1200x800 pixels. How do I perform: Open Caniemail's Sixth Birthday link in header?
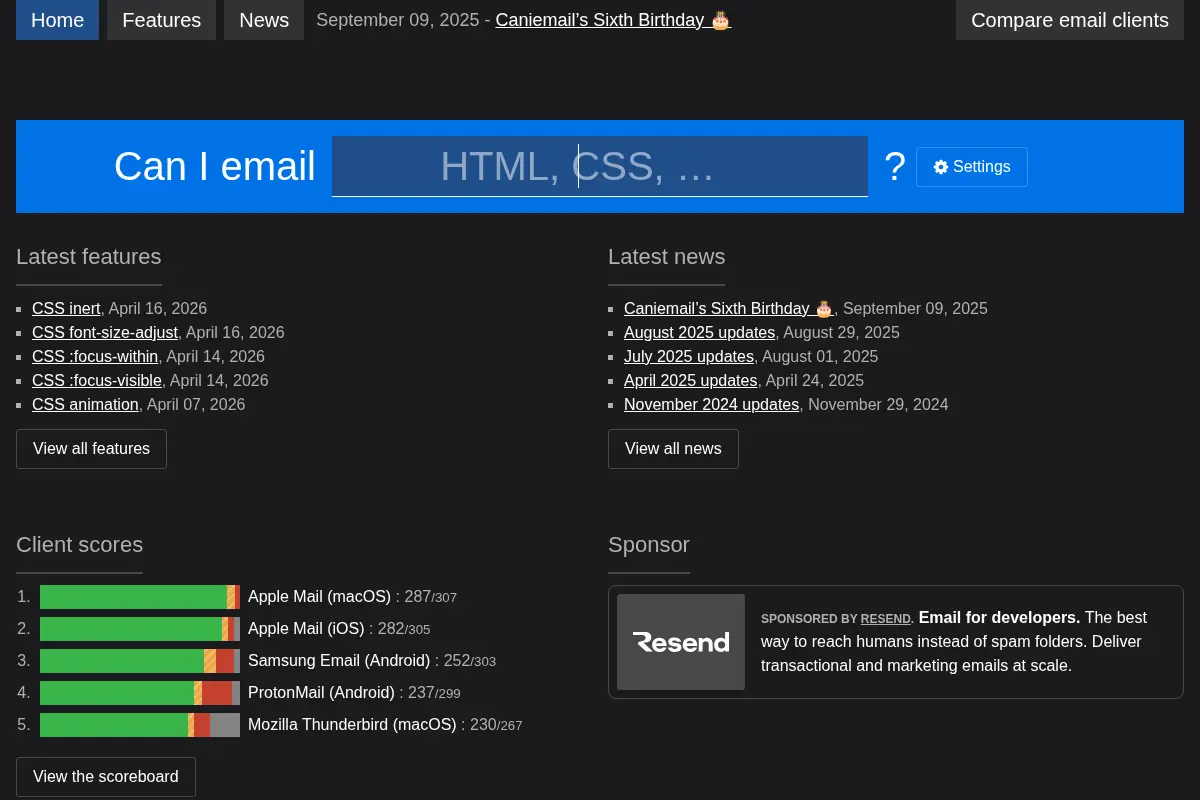tap(613, 20)
